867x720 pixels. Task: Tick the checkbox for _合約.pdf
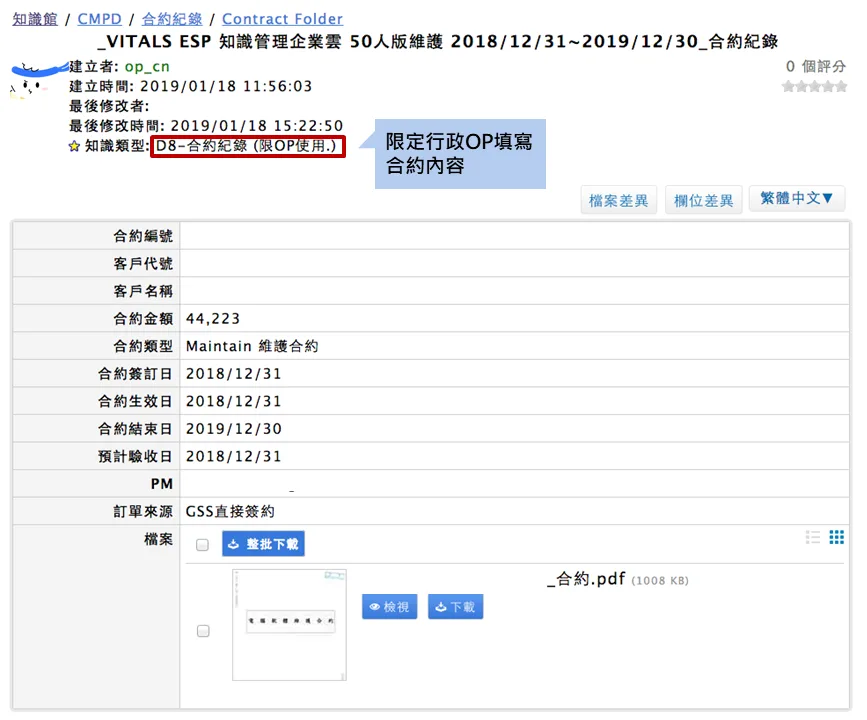tap(203, 631)
